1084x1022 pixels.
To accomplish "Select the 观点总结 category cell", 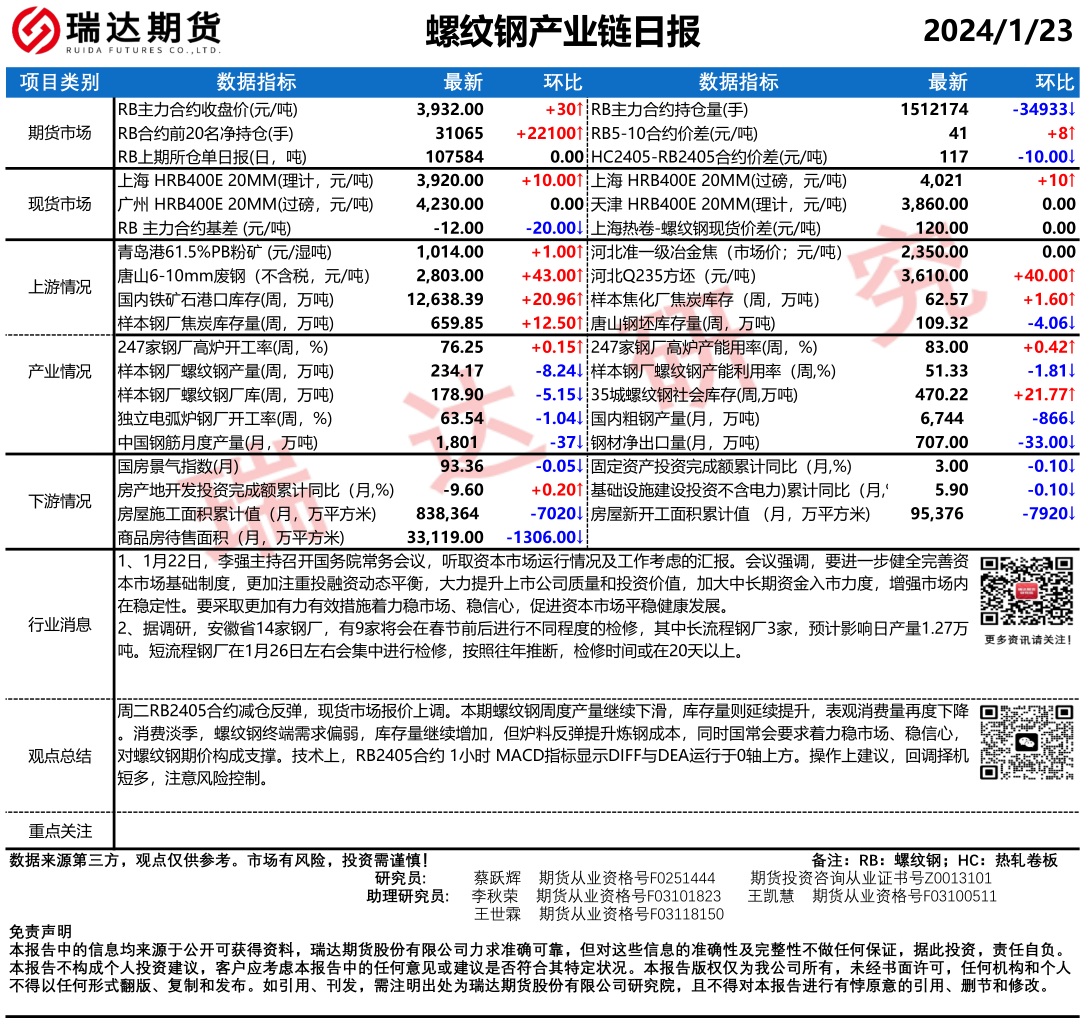I will pos(59,756).
